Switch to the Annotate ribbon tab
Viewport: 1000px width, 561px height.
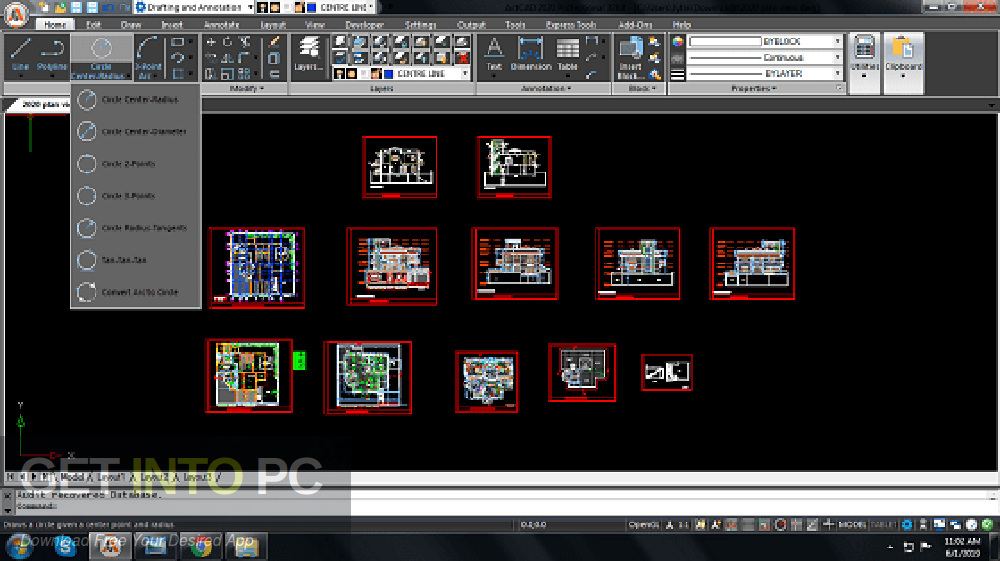[x=221, y=25]
